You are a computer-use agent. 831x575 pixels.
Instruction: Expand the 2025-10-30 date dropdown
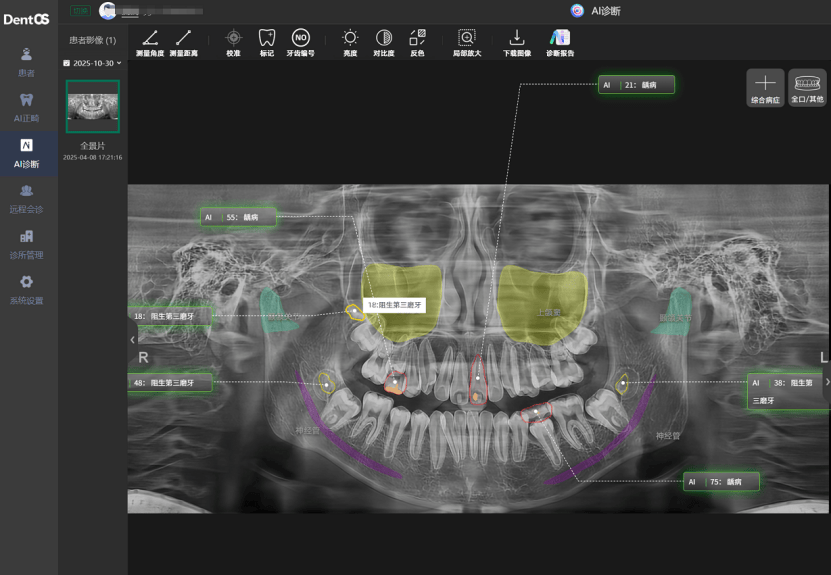point(92,63)
